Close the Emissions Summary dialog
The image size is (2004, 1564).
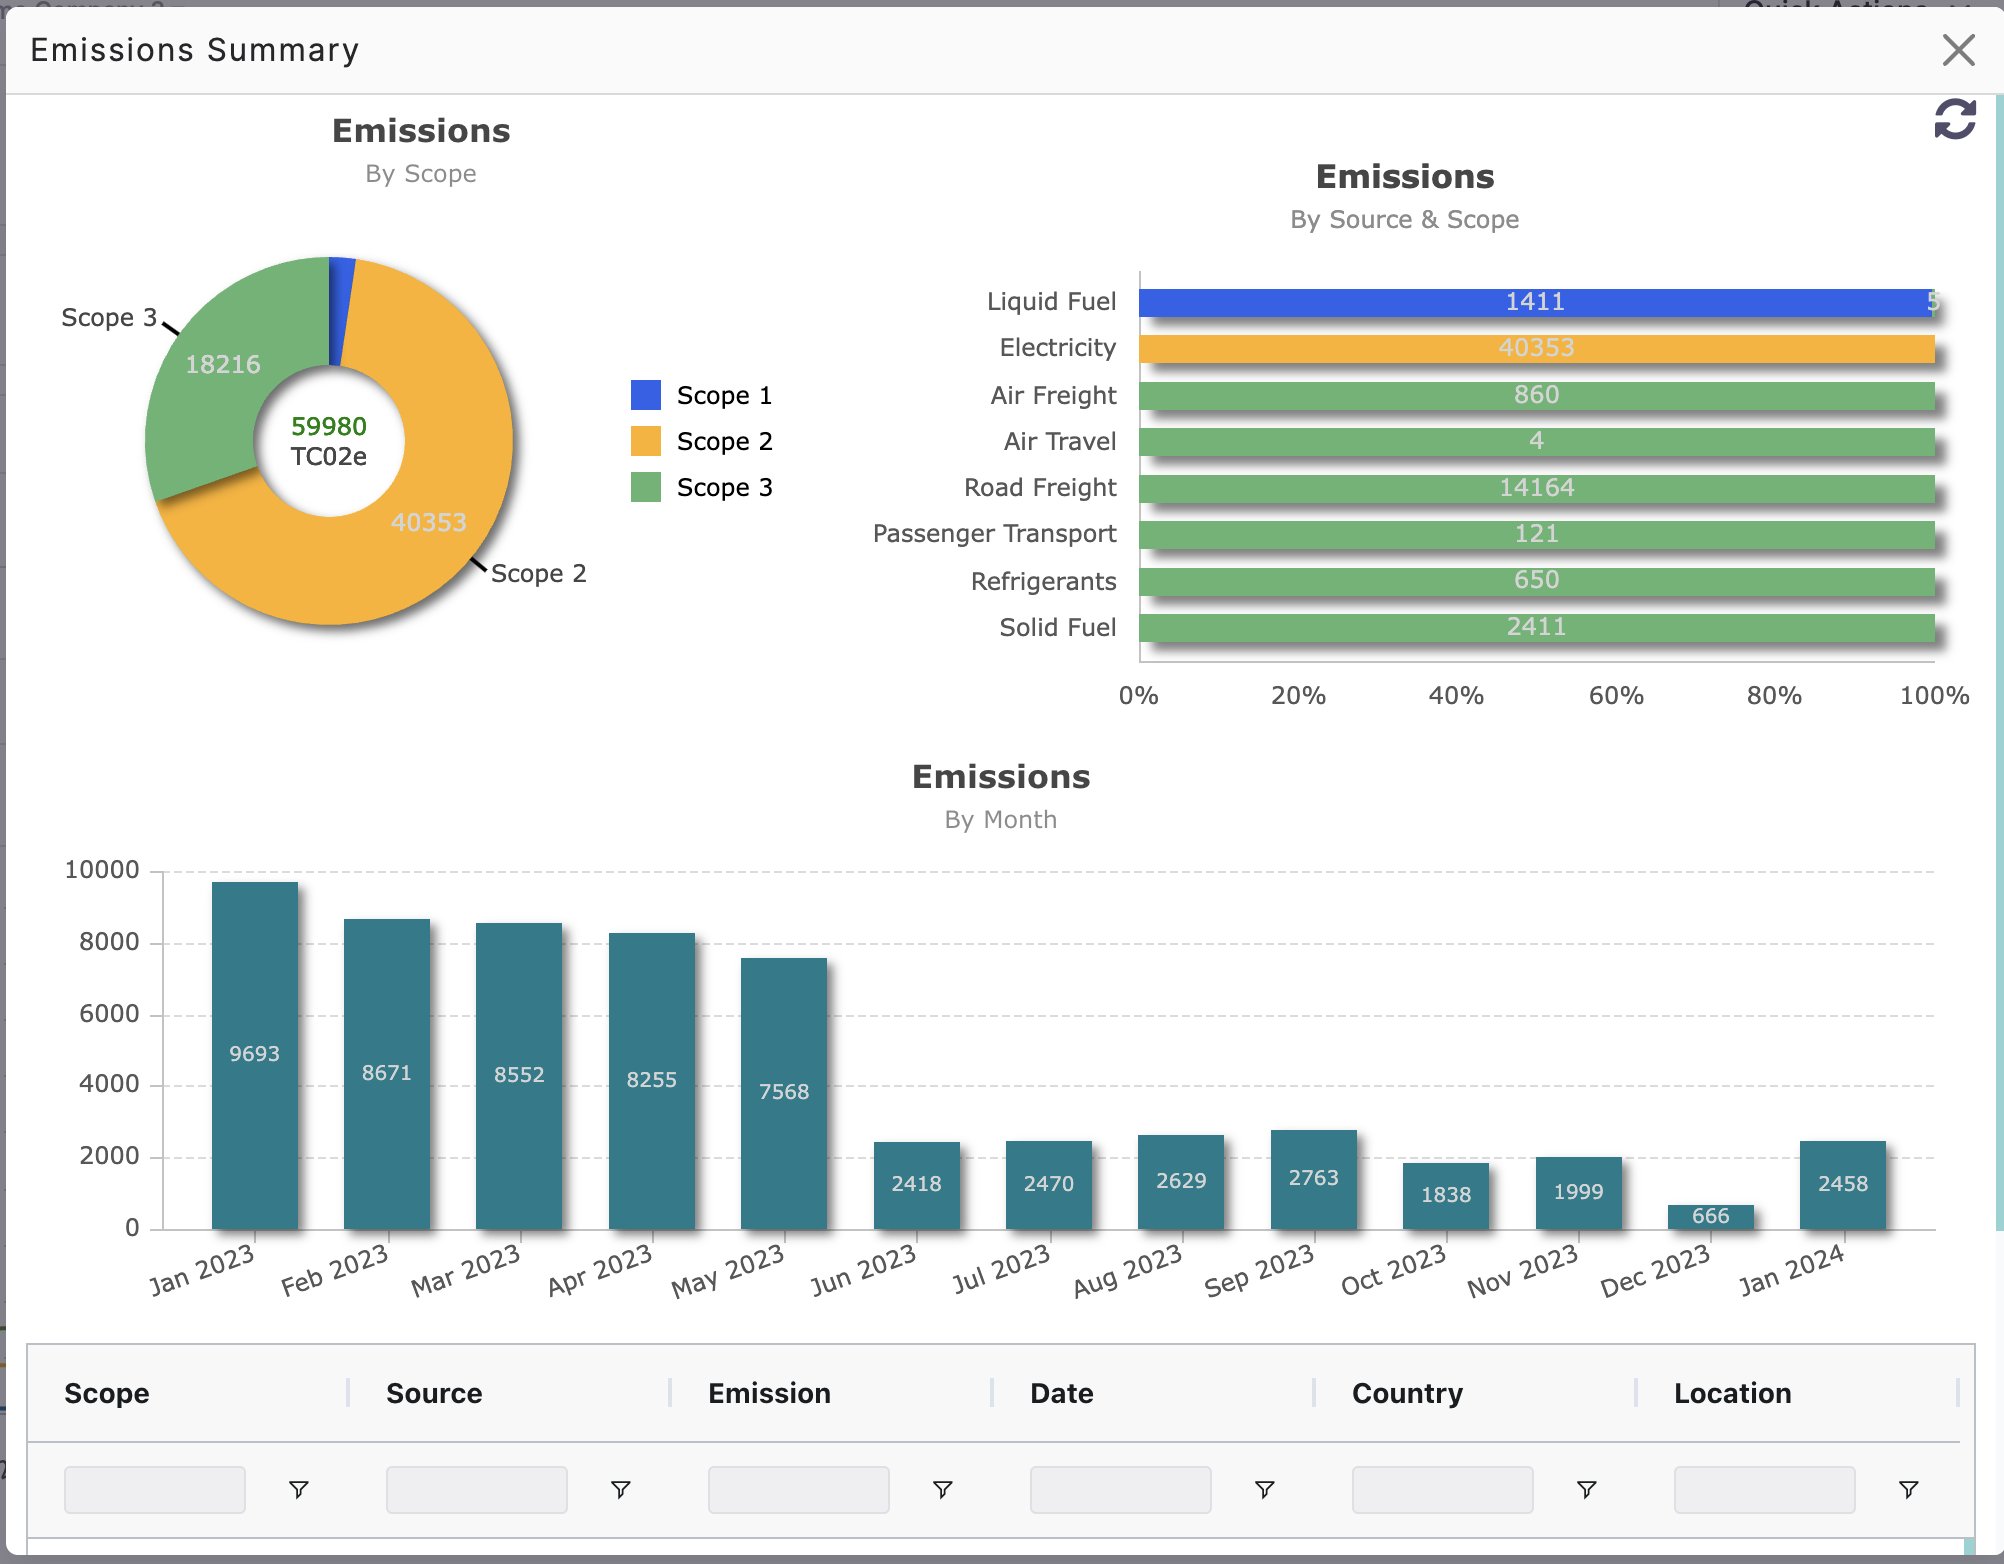1958,50
